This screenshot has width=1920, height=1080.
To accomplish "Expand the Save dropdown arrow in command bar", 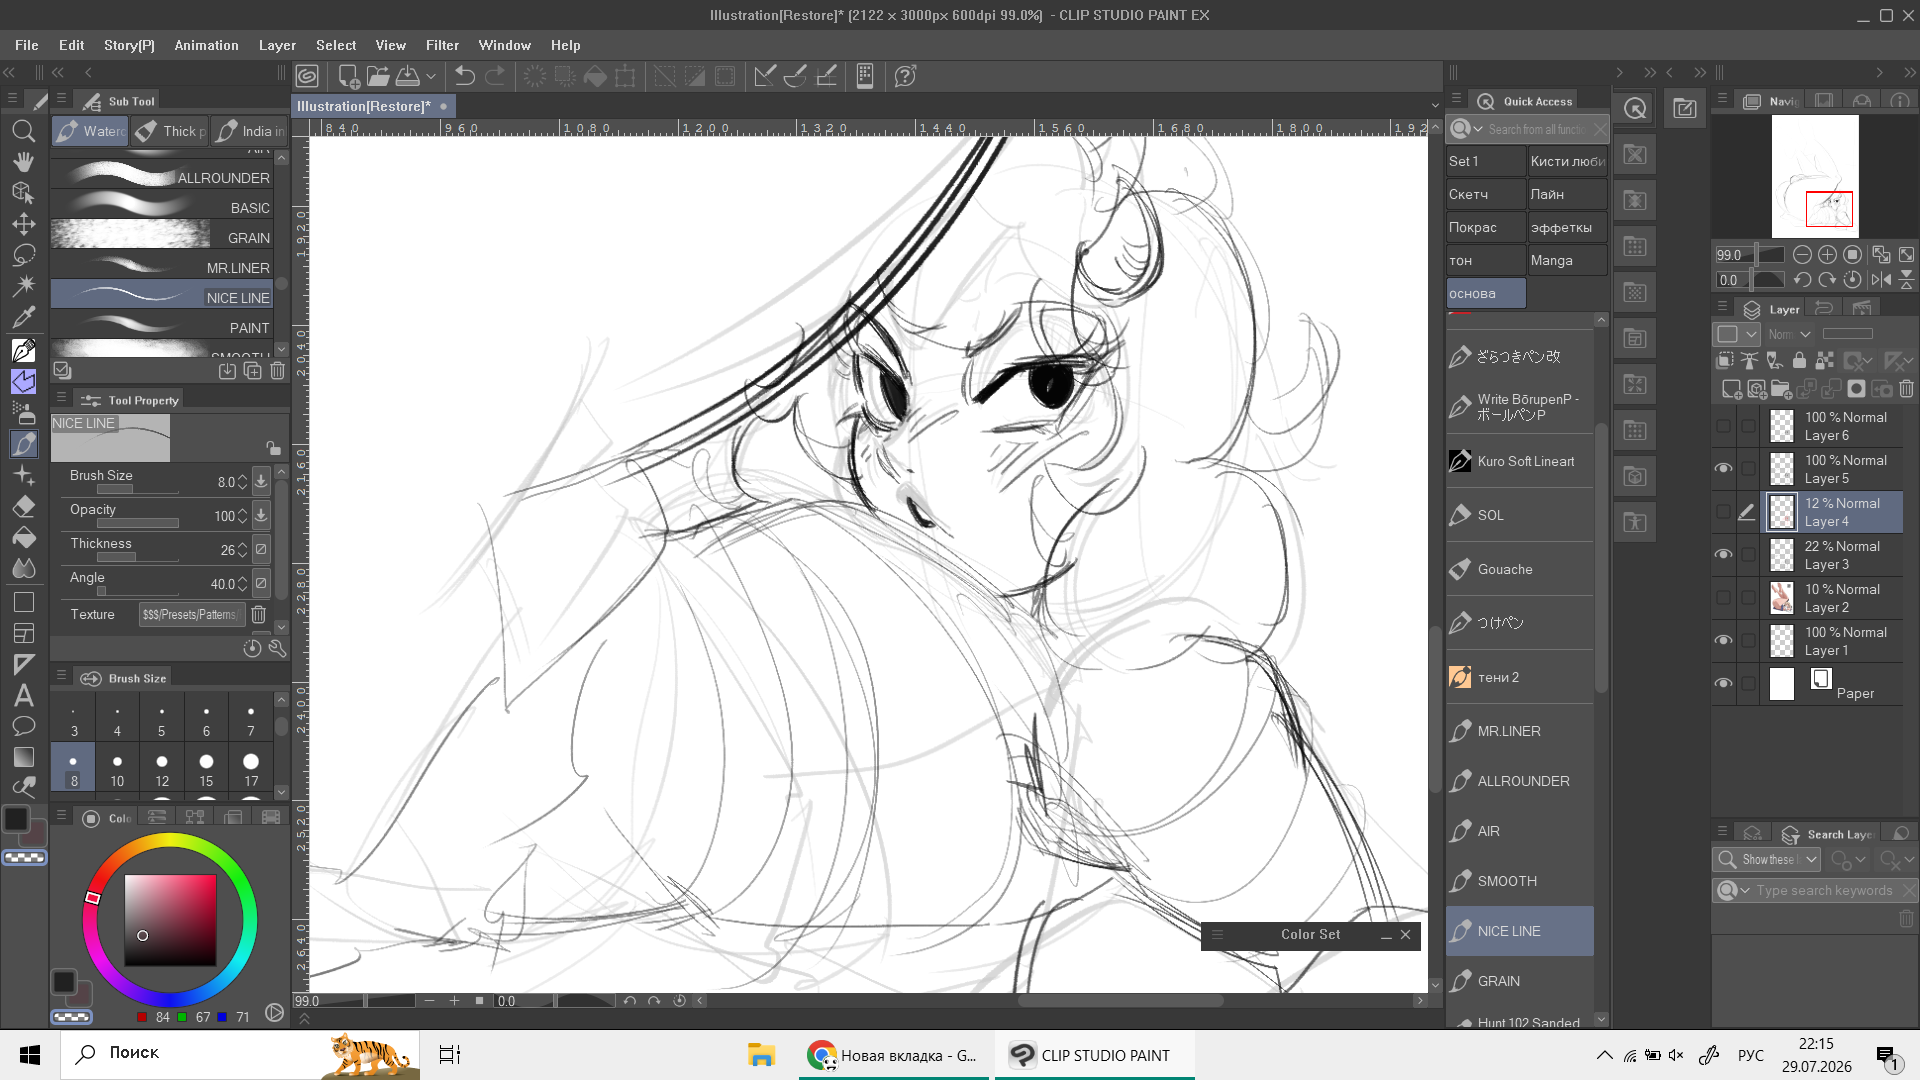I will [x=431, y=76].
